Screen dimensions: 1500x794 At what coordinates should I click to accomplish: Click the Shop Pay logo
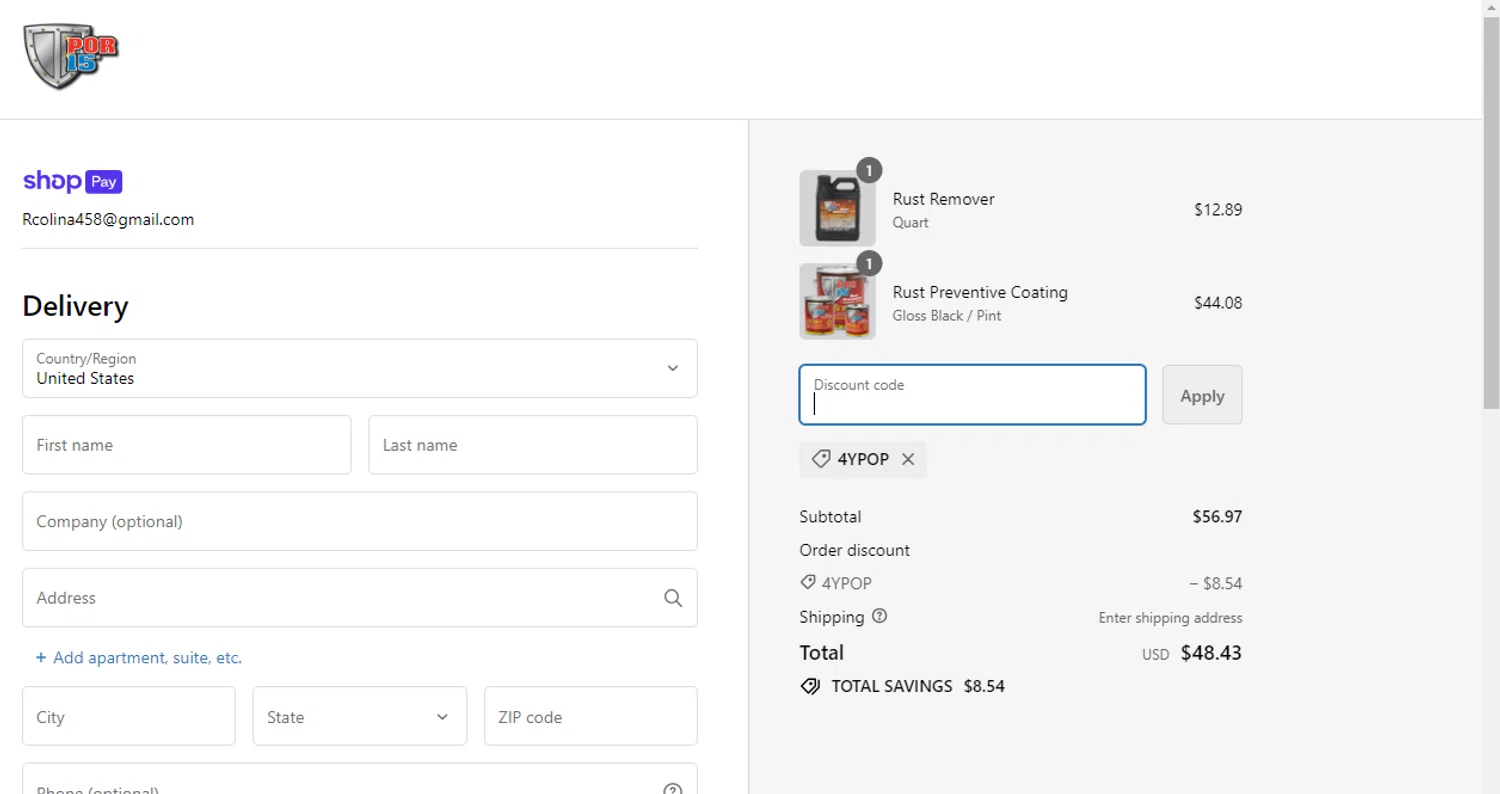(x=72, y=181)
